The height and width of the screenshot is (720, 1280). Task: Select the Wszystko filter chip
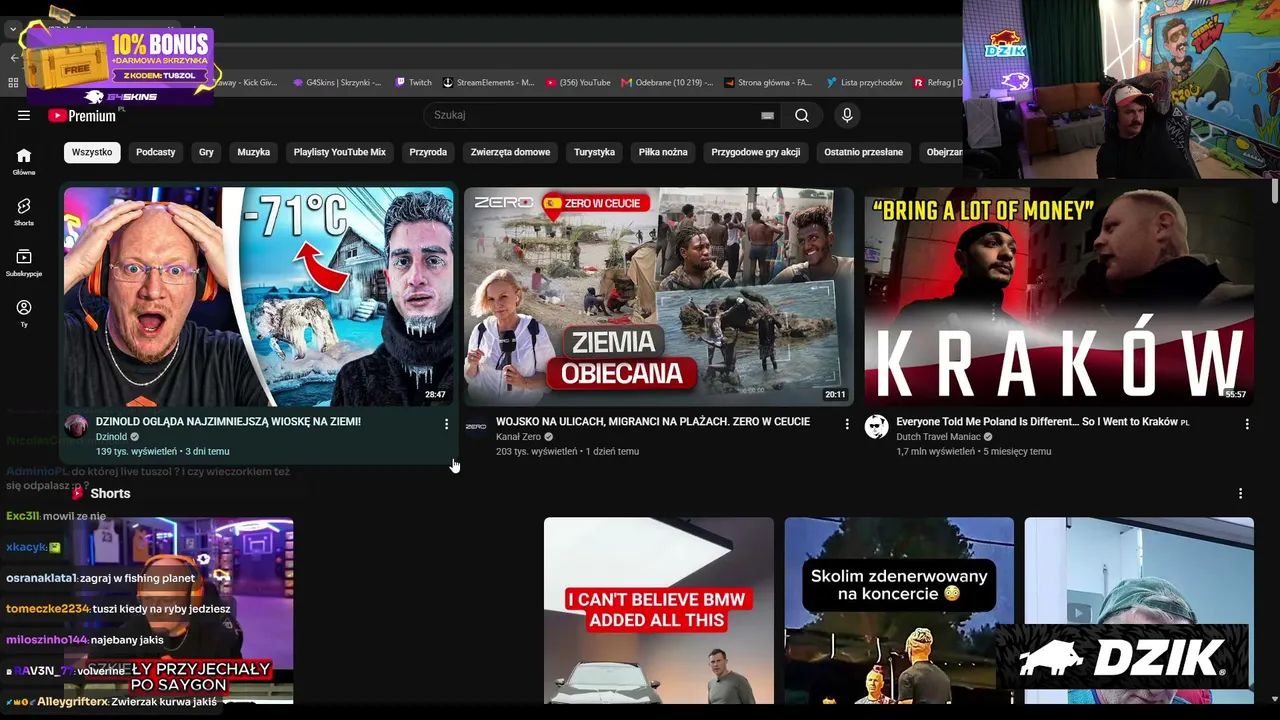coord(92,152)
